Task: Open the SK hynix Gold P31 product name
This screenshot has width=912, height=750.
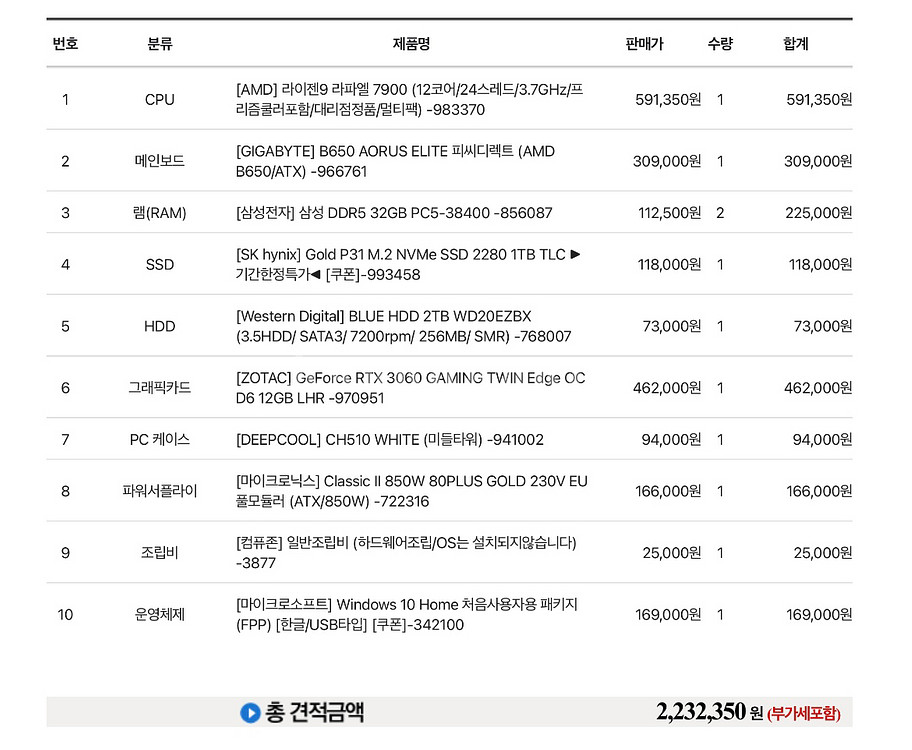Action: [408, 265]
